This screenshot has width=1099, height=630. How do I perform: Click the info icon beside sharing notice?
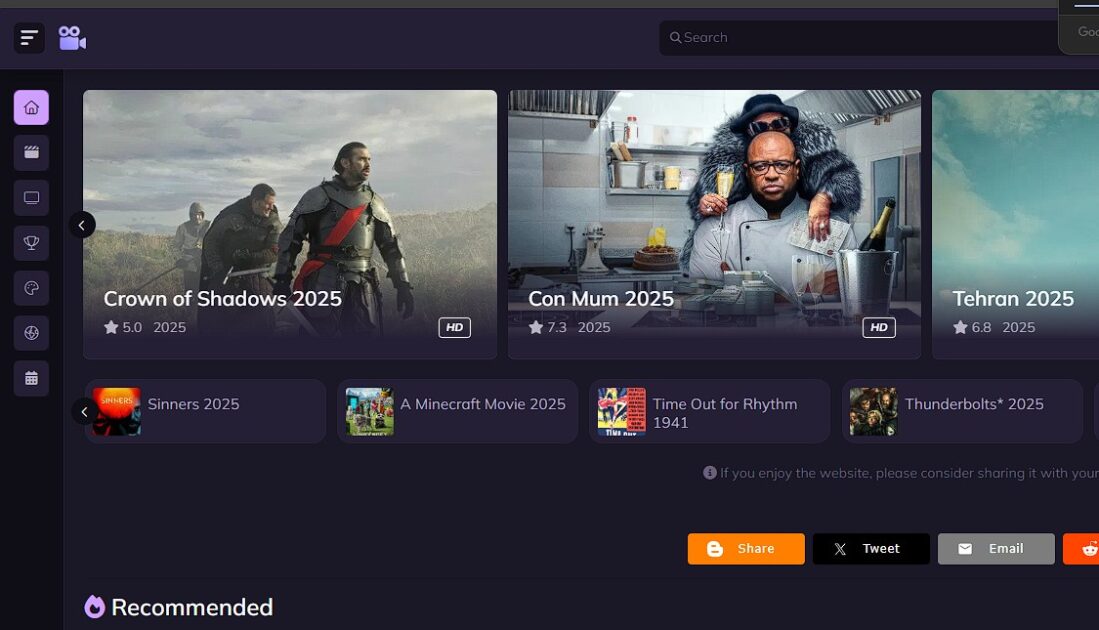[x=709, y=473]
